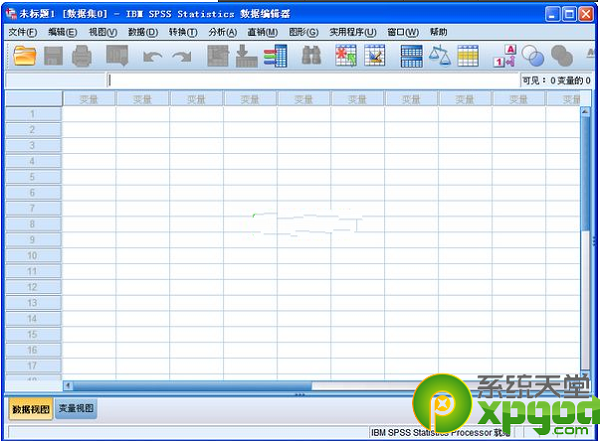This screenshot has height=441, width=600.
Task: Open the 帮助 menu
Action: [439, 32]
